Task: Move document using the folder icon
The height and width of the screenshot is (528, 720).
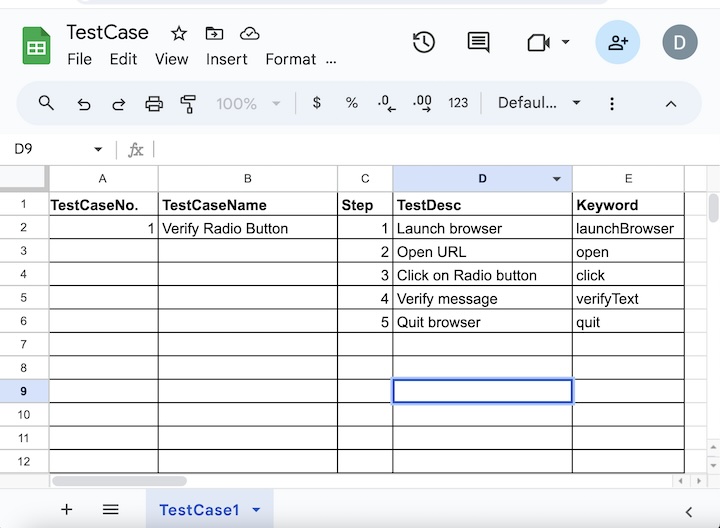Action: point(214,33)
